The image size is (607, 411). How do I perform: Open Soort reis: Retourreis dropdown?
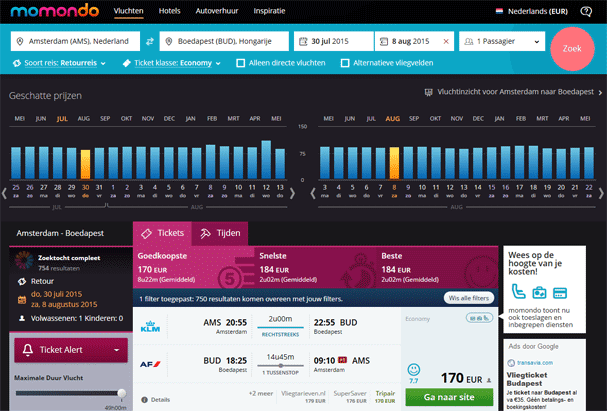click(65, 63)
